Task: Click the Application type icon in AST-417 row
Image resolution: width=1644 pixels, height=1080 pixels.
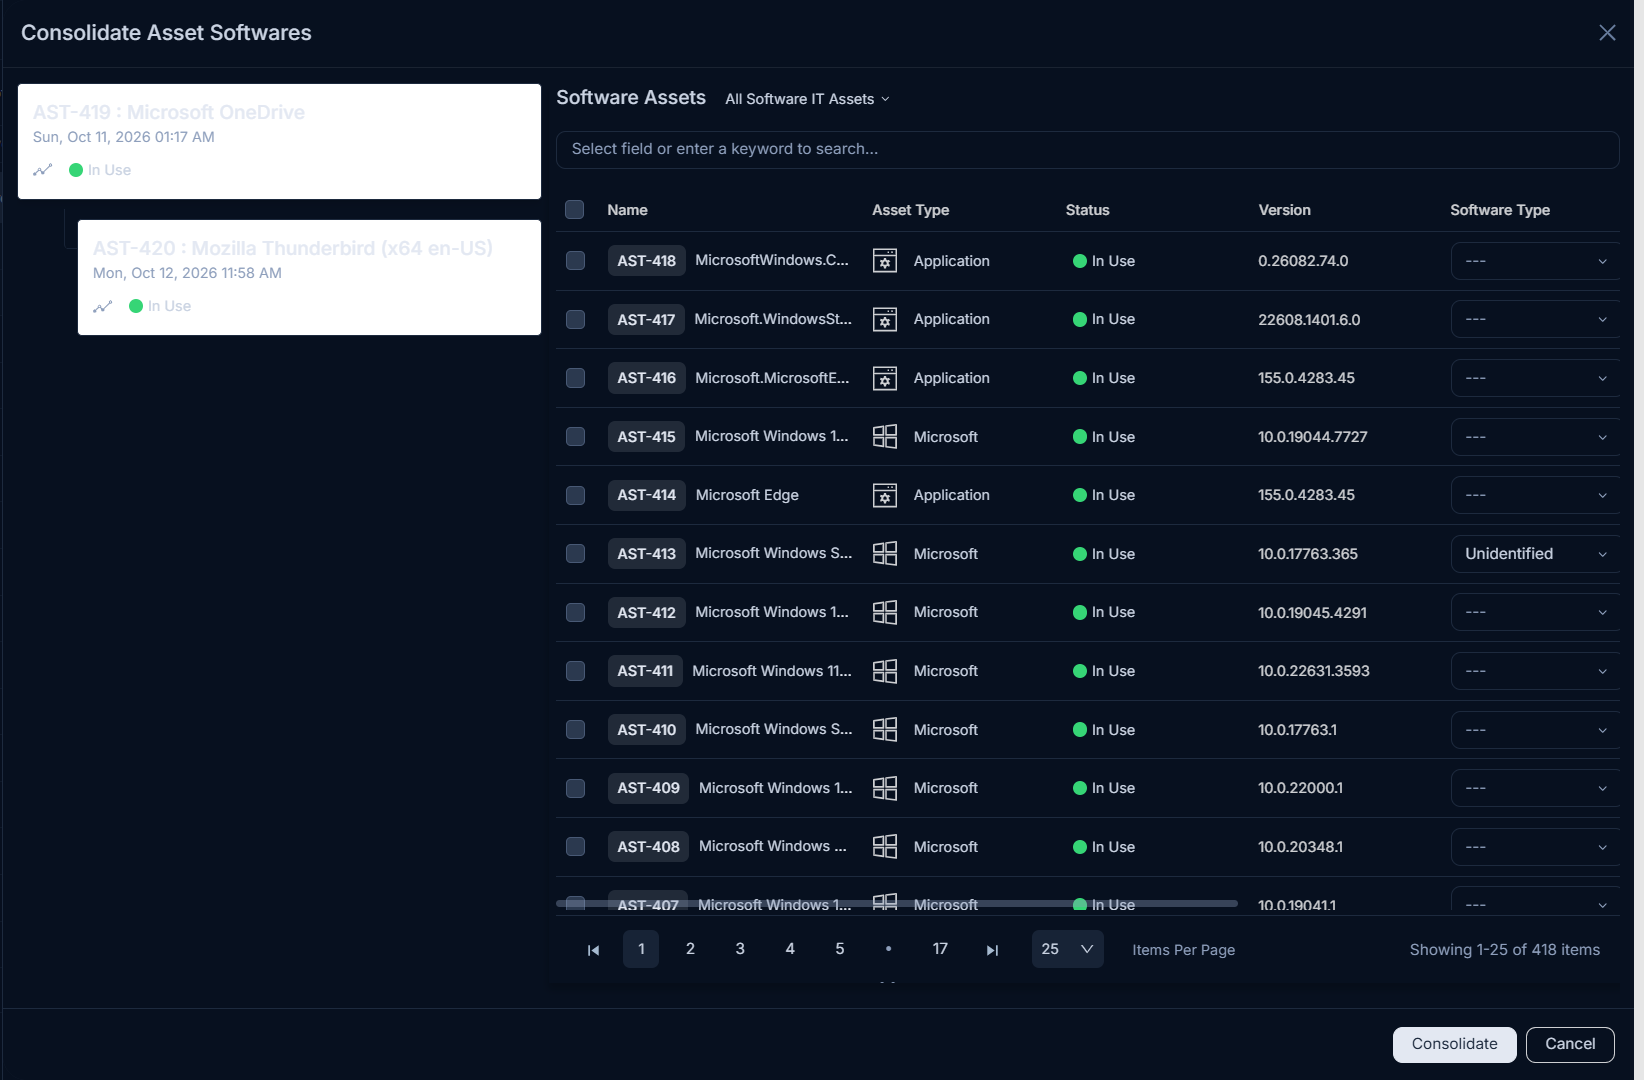Action: coord(885,319)
